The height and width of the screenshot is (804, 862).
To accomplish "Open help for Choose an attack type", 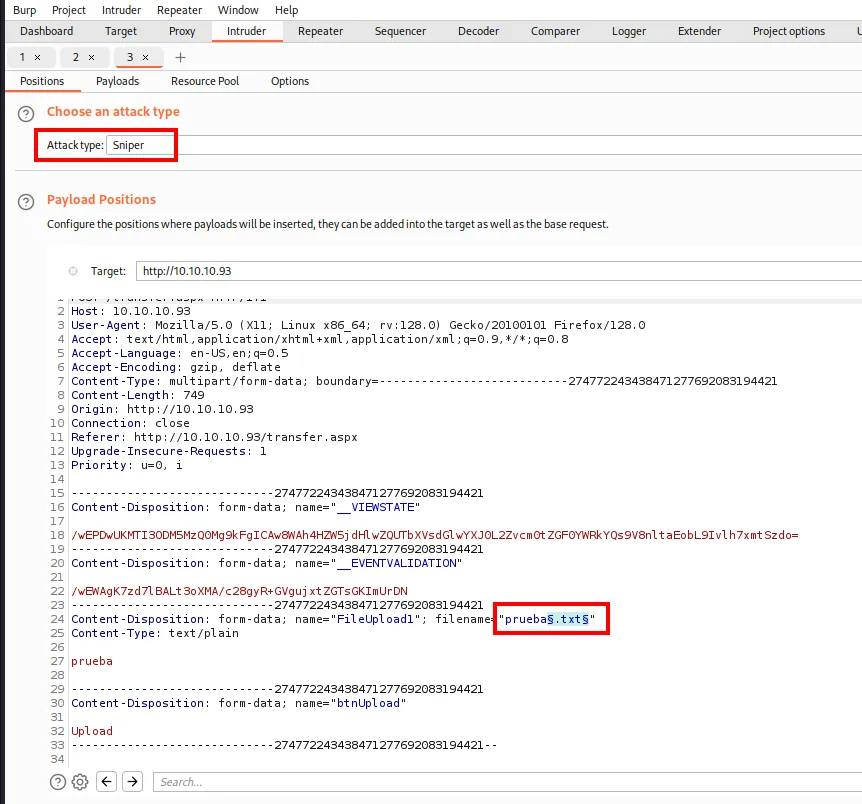I will click(26, 114).
